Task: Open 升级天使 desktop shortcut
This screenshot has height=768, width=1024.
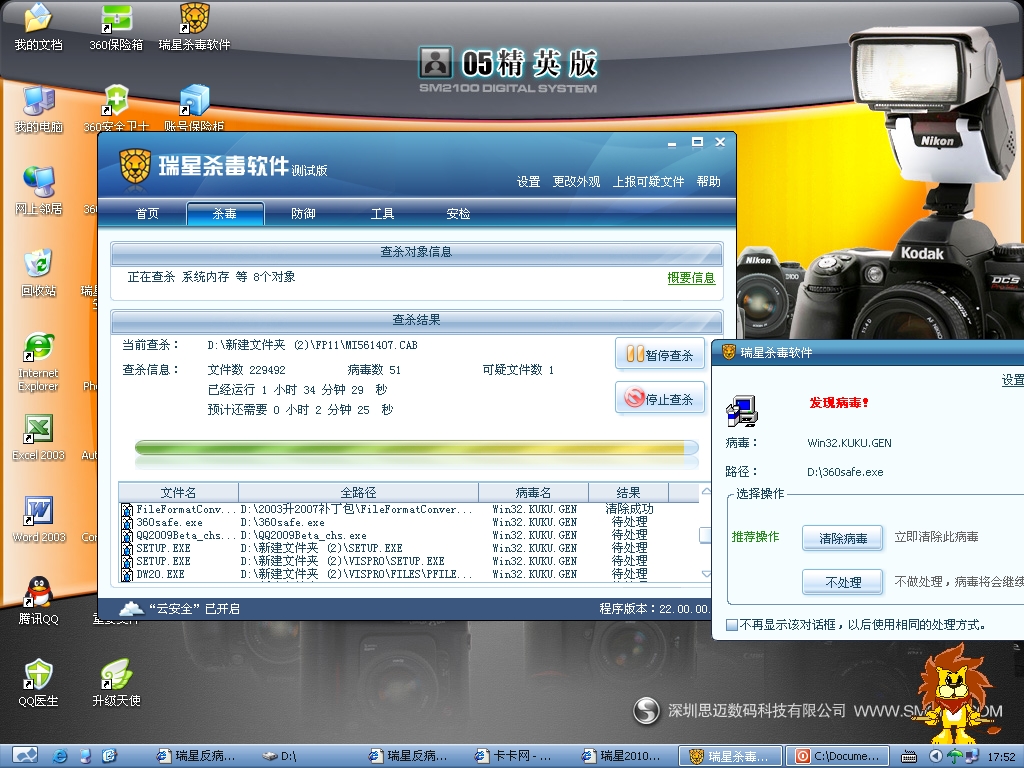Action: coord(116,683)
